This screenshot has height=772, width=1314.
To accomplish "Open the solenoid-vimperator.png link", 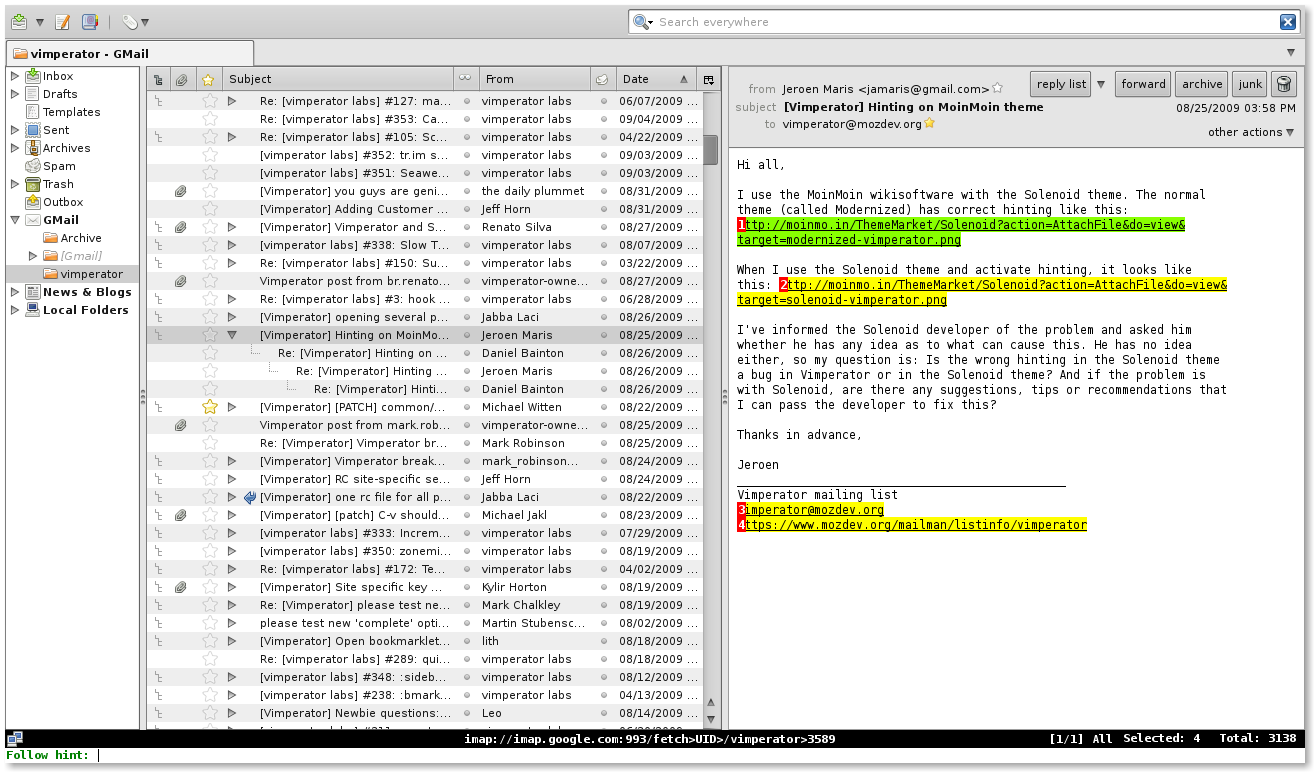I will point(982,293).
